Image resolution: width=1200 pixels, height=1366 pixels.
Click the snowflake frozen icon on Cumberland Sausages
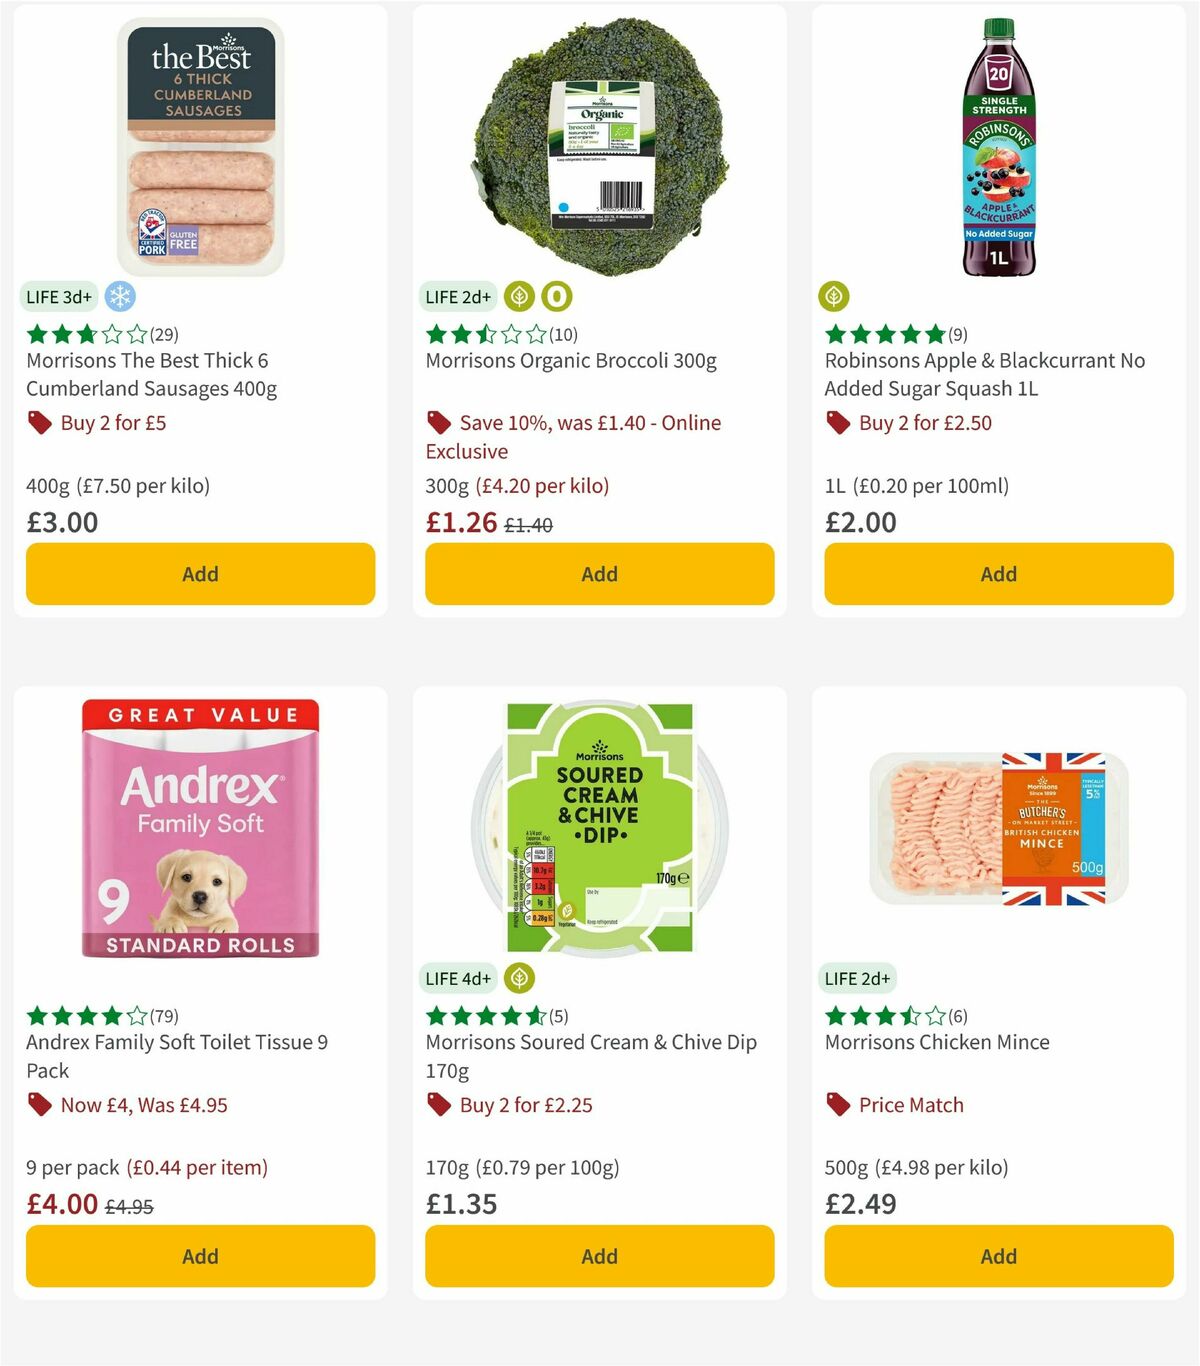[x=120, y=297]
